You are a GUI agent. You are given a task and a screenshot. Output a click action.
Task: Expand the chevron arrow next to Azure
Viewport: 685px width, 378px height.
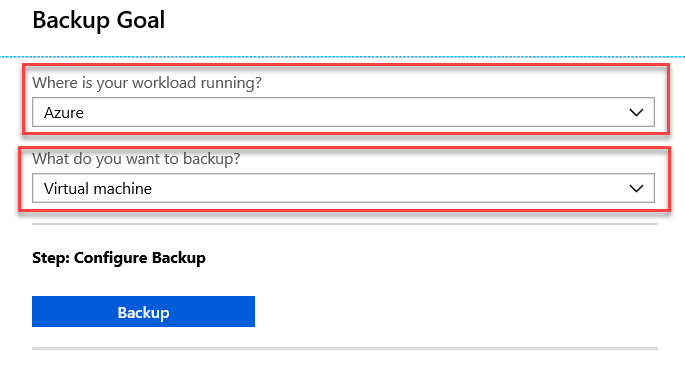pos(636,113)
